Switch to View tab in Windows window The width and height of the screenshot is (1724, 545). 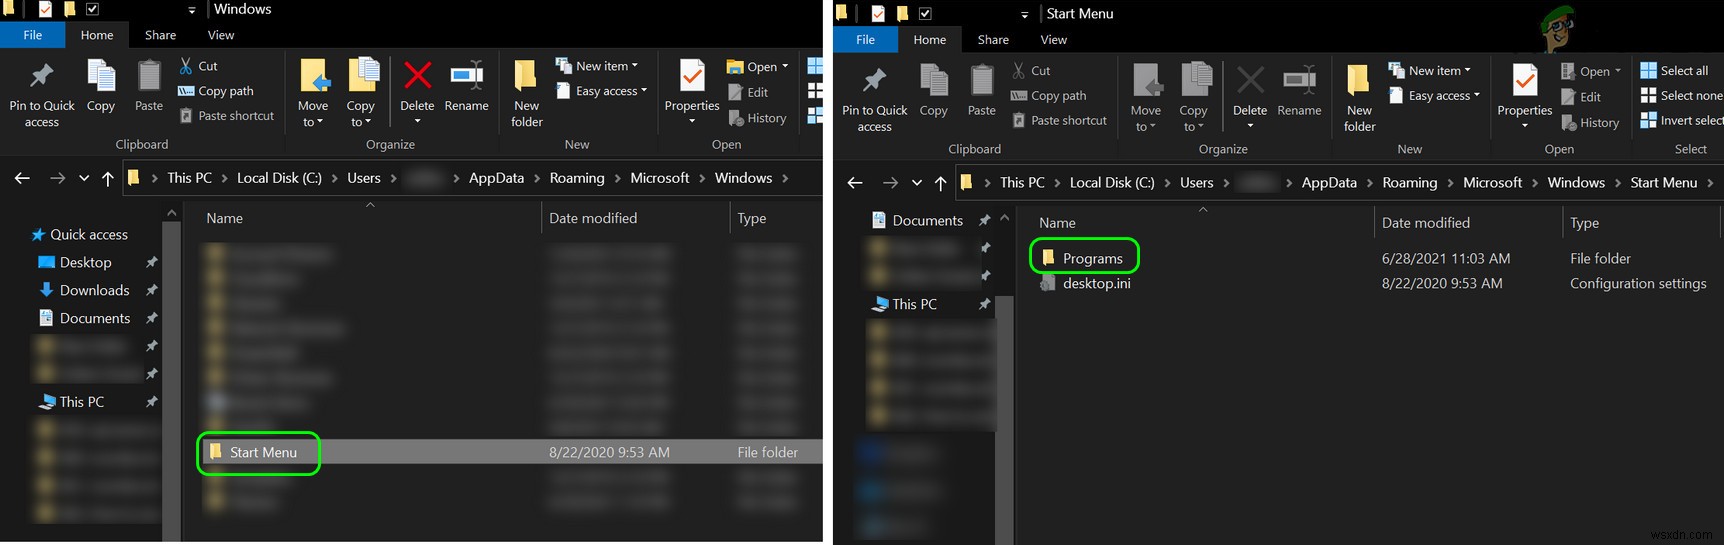(221, 35)
